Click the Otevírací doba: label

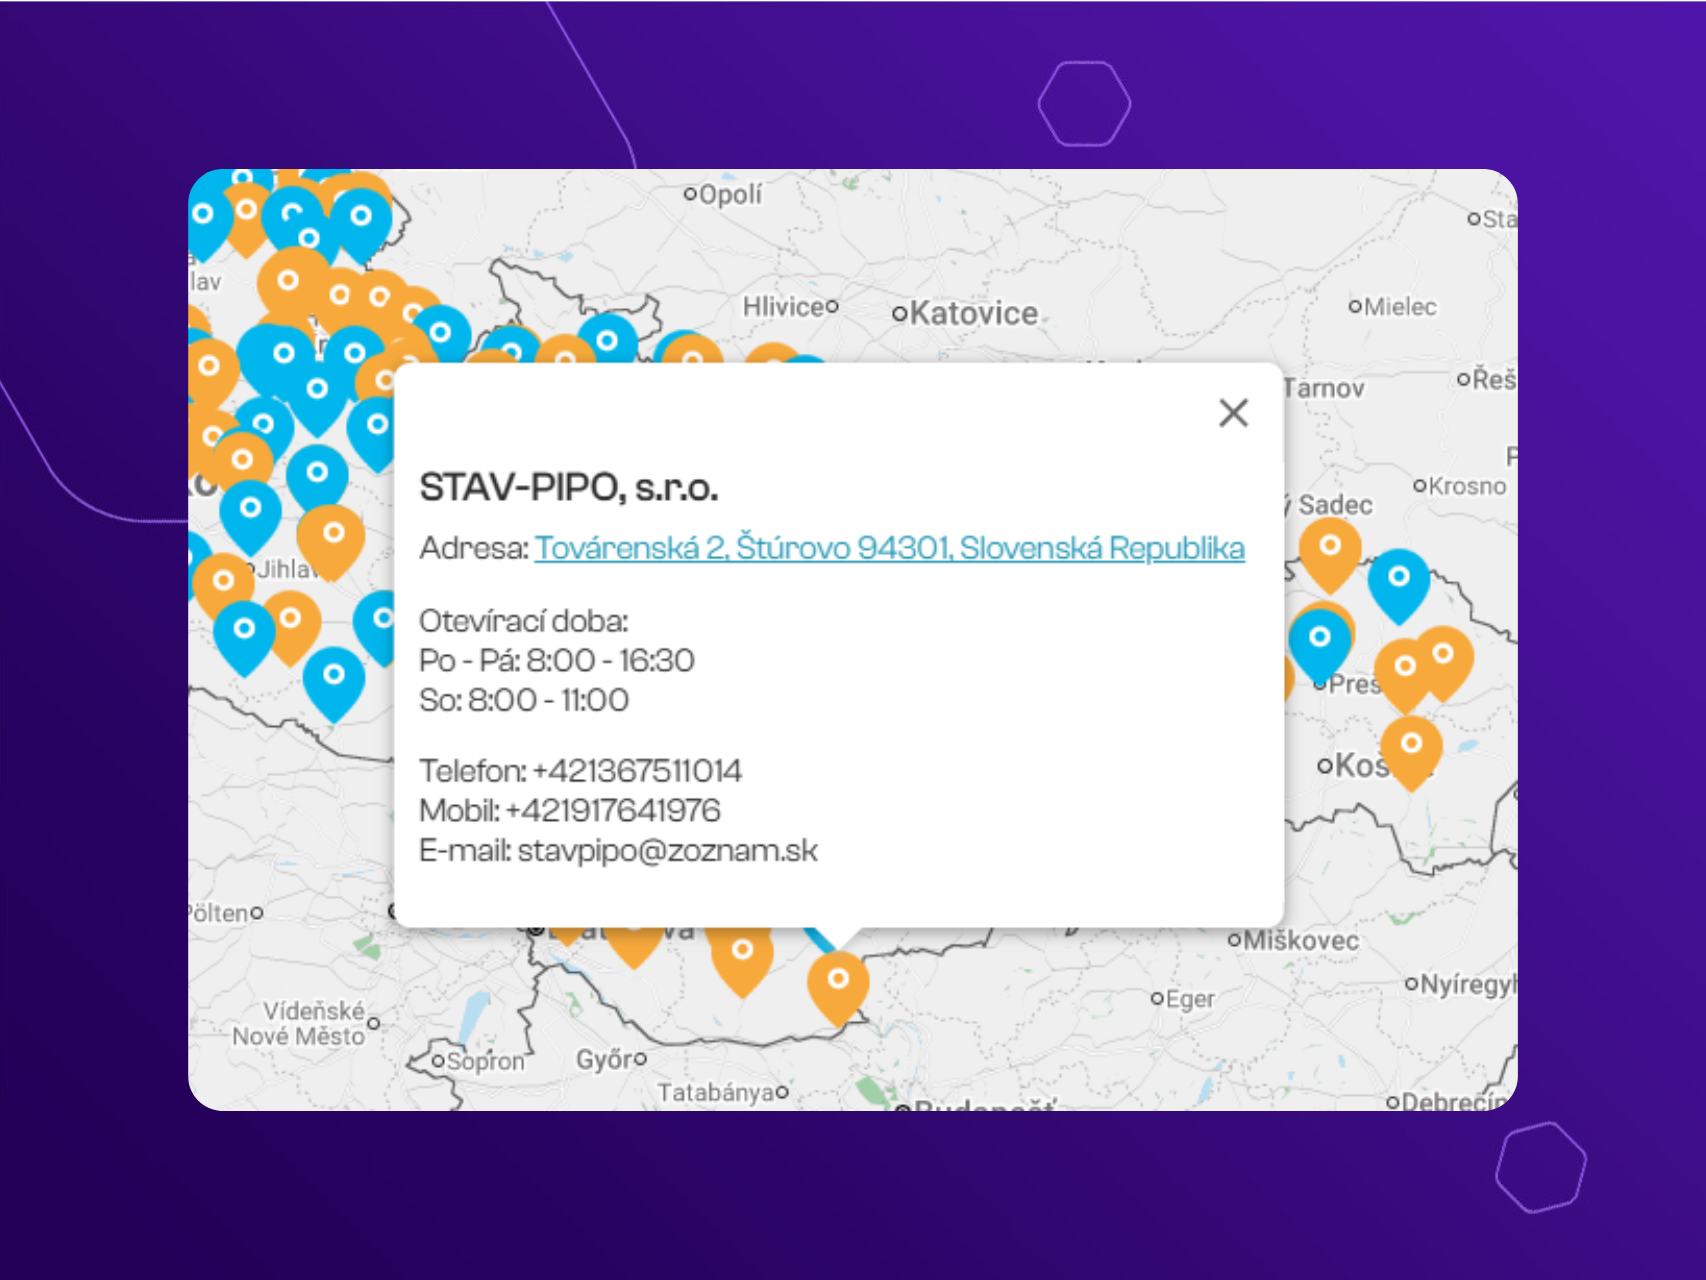coord(523,621)
